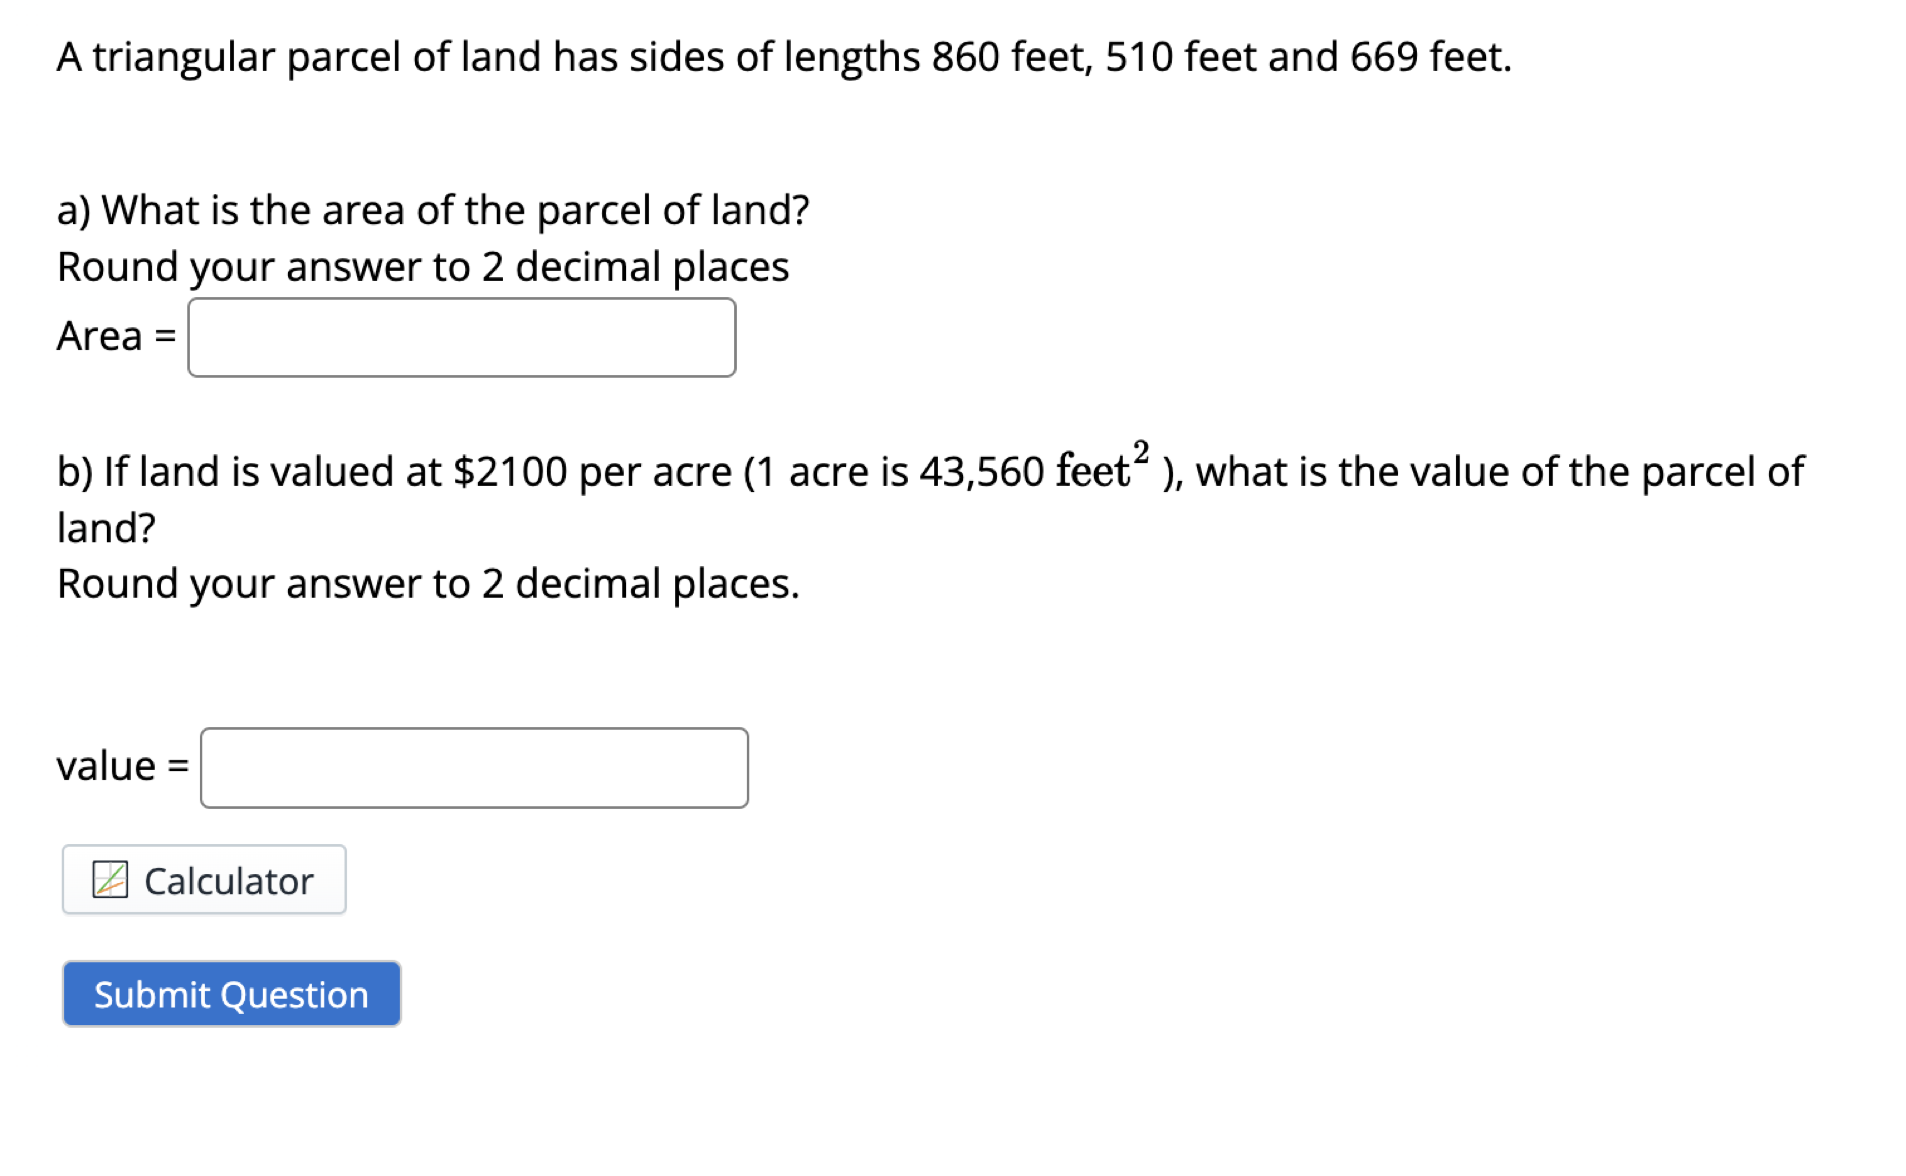Click the blue Submit Question button
The image size is (1906, 1176).
point(231,993)
